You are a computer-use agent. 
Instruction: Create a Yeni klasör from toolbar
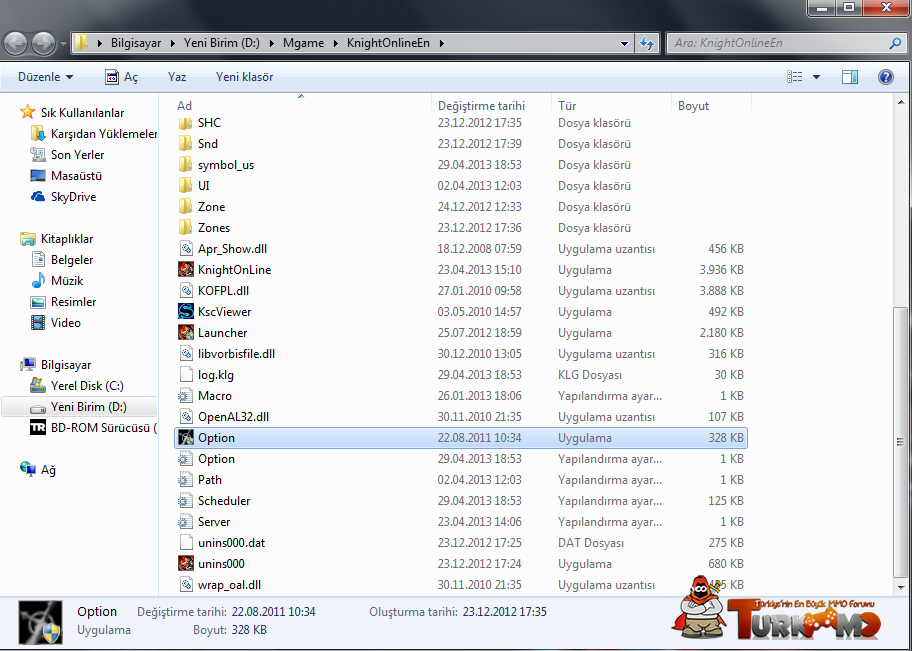244,77
